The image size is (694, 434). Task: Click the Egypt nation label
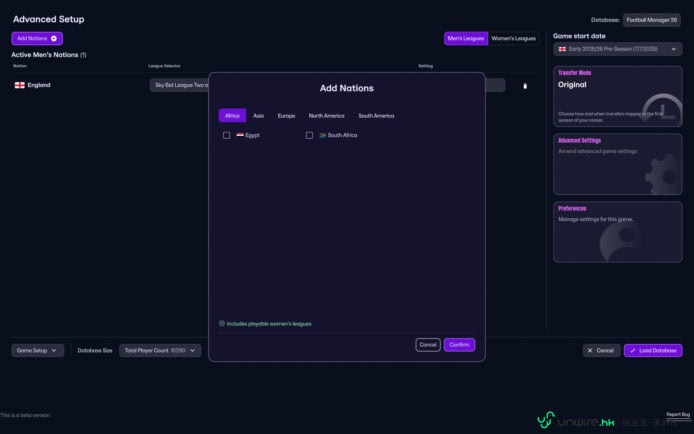(252, 135)
